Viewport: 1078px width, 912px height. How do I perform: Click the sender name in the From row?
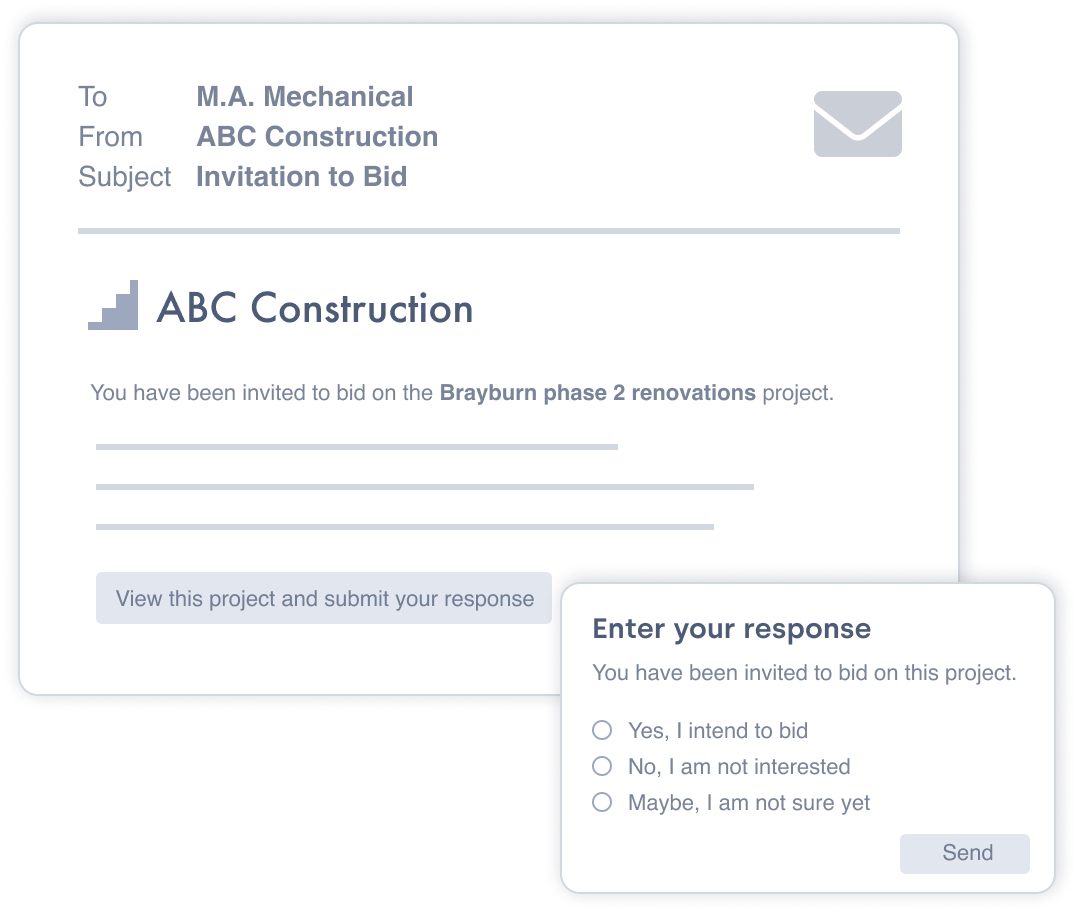click(317, 137)
